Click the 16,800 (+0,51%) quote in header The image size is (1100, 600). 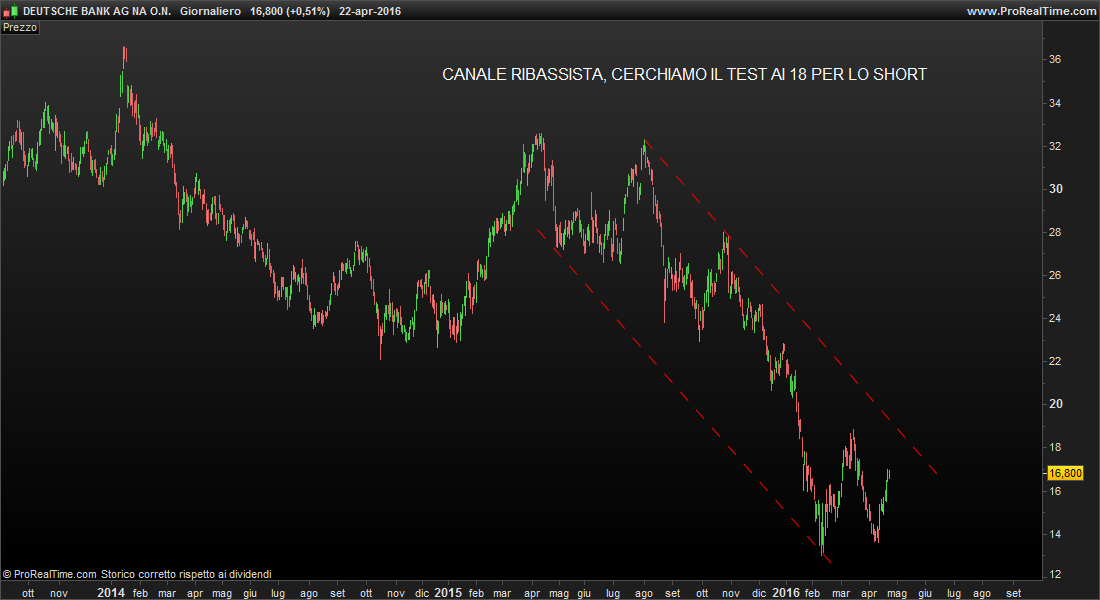tap(290, 11)
